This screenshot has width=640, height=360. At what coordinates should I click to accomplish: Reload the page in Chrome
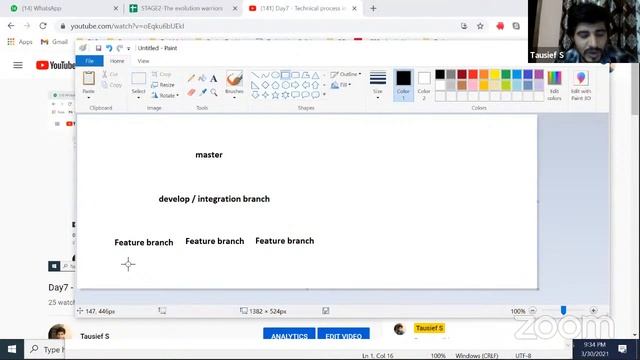(43, 26)
